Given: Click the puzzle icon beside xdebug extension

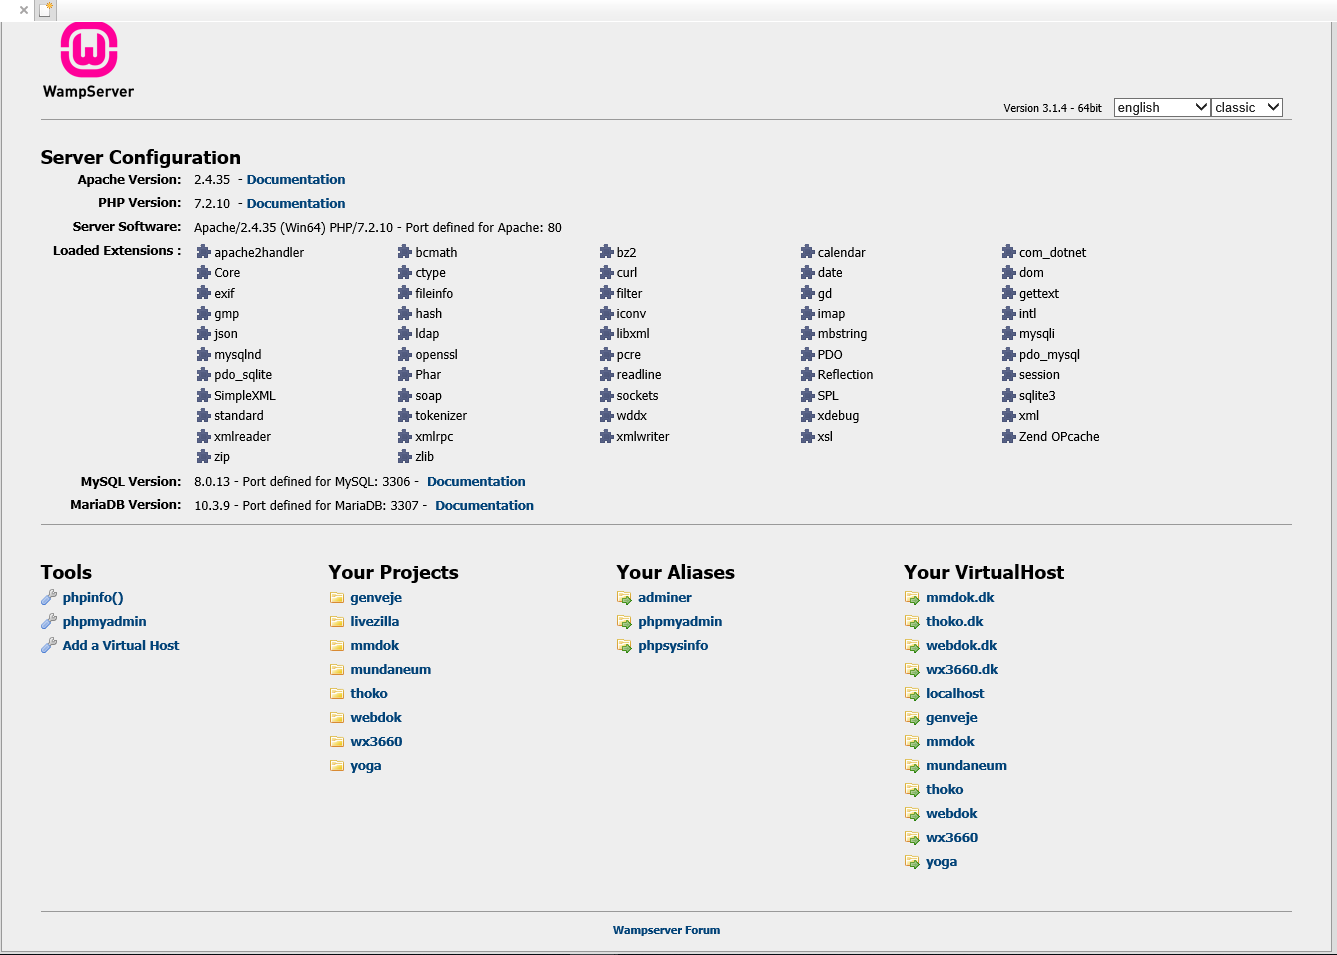Looking at the screenshot, I should tap(808, 415).
